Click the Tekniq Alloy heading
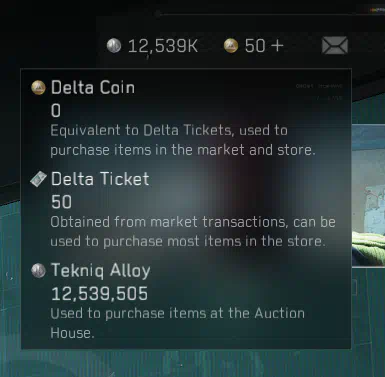The width and height of the screenshot is (385, 377). (x=101, y=271)
